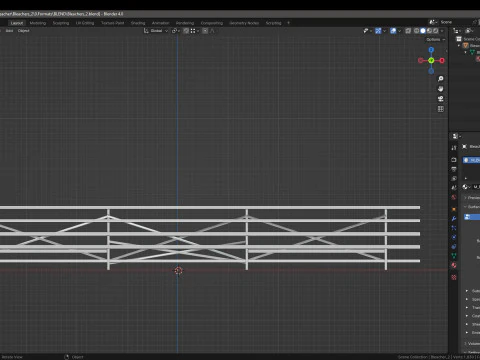The image size is (480, 360).
Task: Select wireframe viewport shading
Action: [416, 31]
